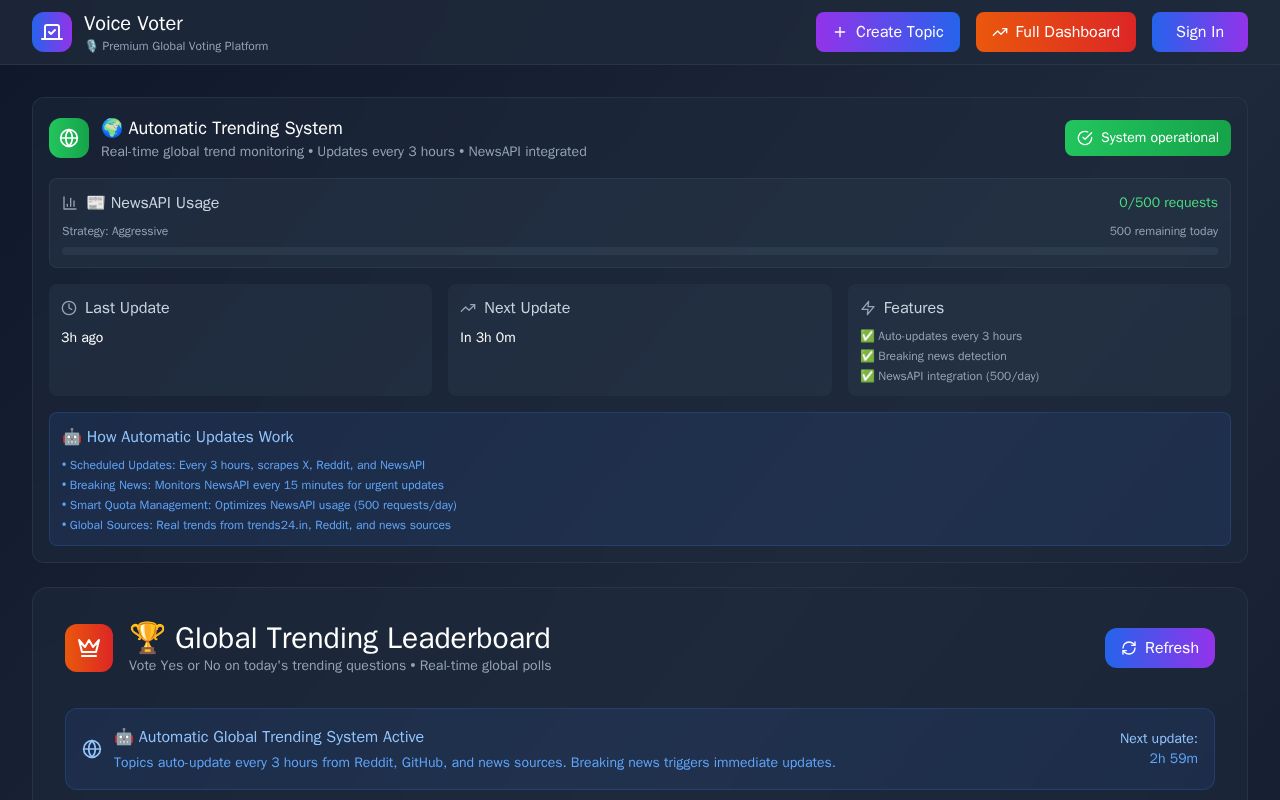1280x800 pixels.
Task: Click the newspaper emoji next to NewsAPI Usage
Action: pyautogui.click(x=96, y=203)
